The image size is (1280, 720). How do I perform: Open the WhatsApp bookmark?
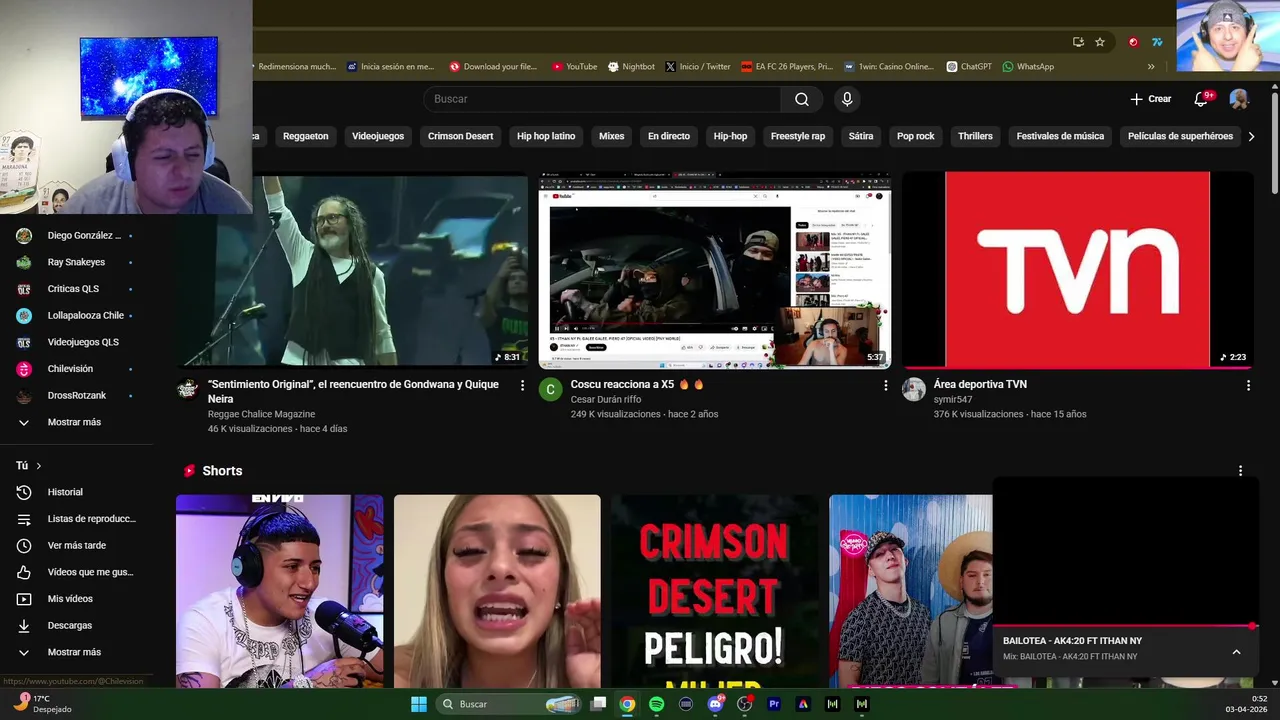1028,67
